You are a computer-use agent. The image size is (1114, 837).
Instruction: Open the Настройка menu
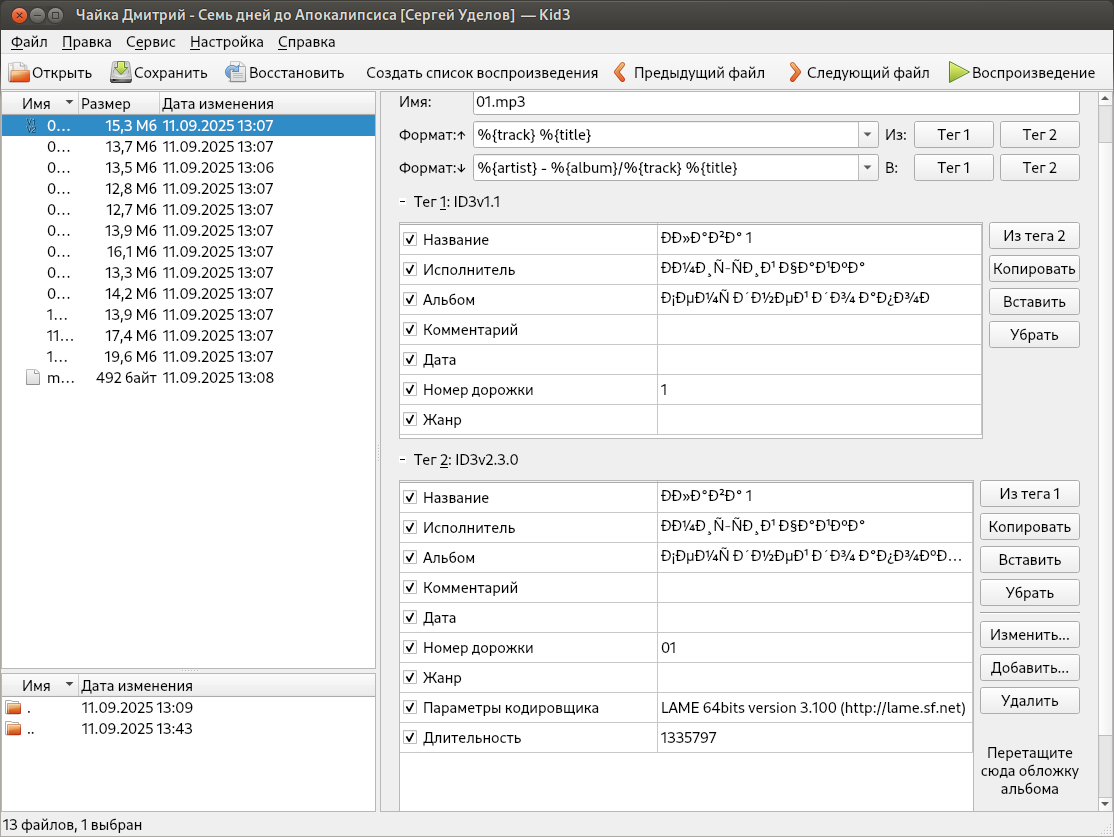click(x=226, y=42)
